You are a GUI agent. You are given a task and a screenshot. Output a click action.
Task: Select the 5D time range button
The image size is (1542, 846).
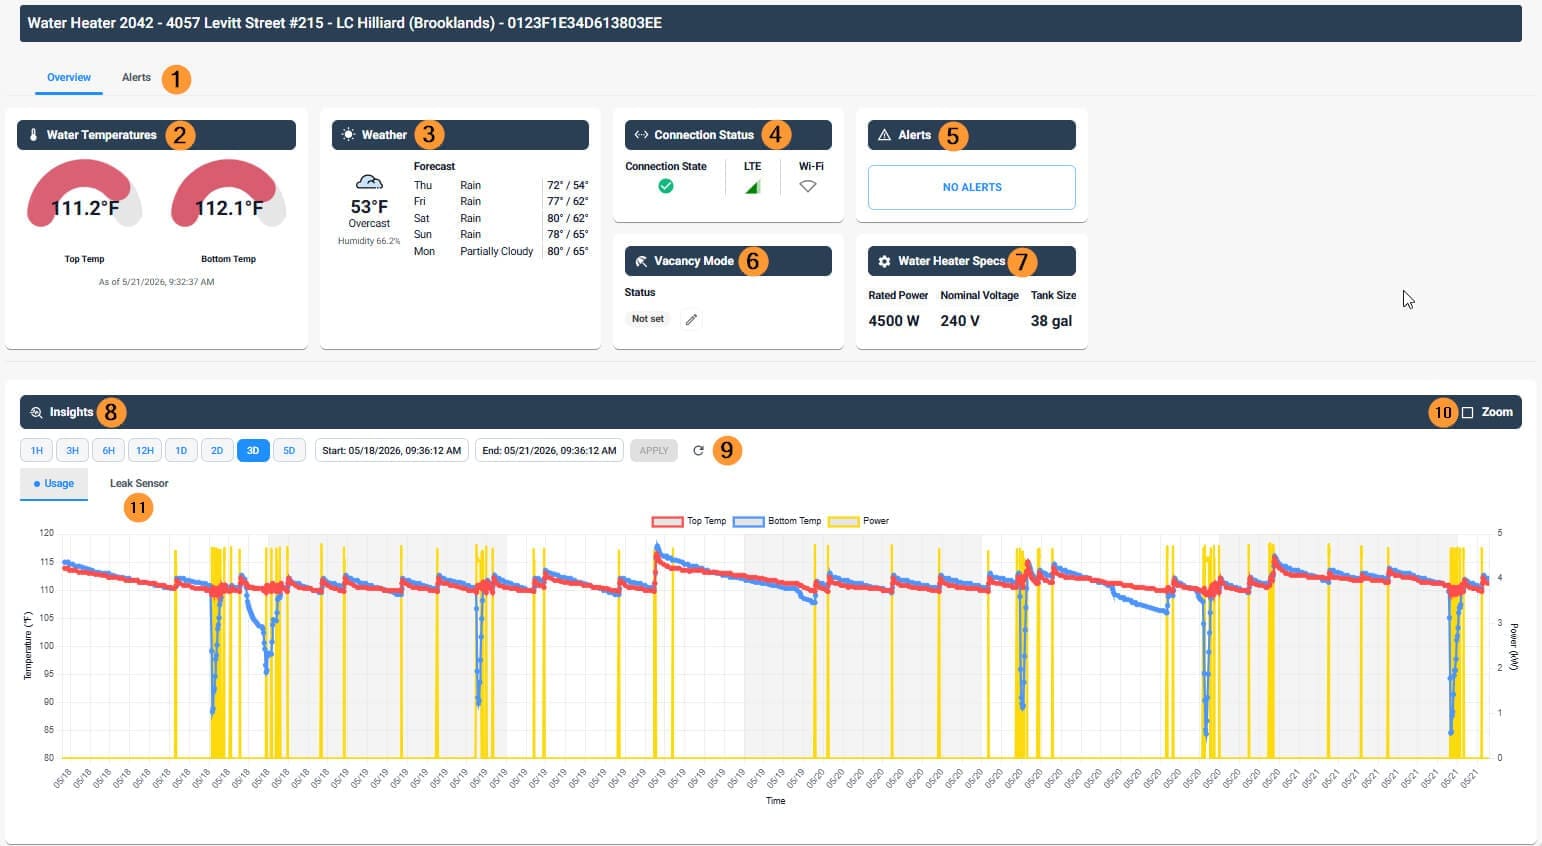(289, 451)
